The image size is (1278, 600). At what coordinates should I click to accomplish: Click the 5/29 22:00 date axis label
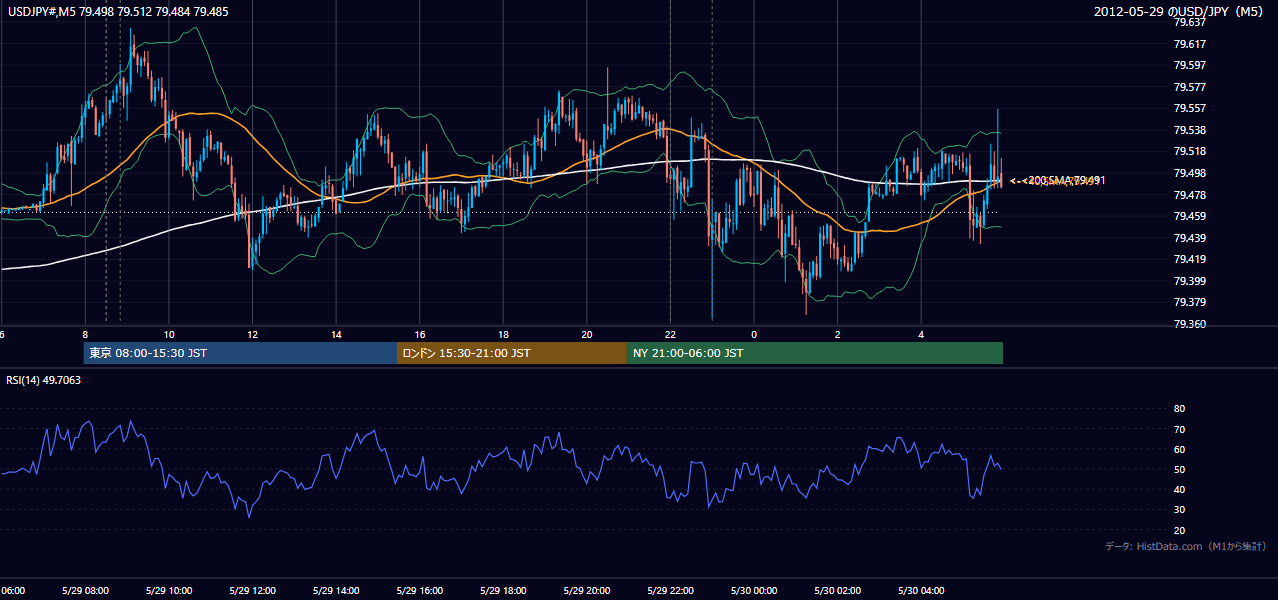click(x=670, y=591)
